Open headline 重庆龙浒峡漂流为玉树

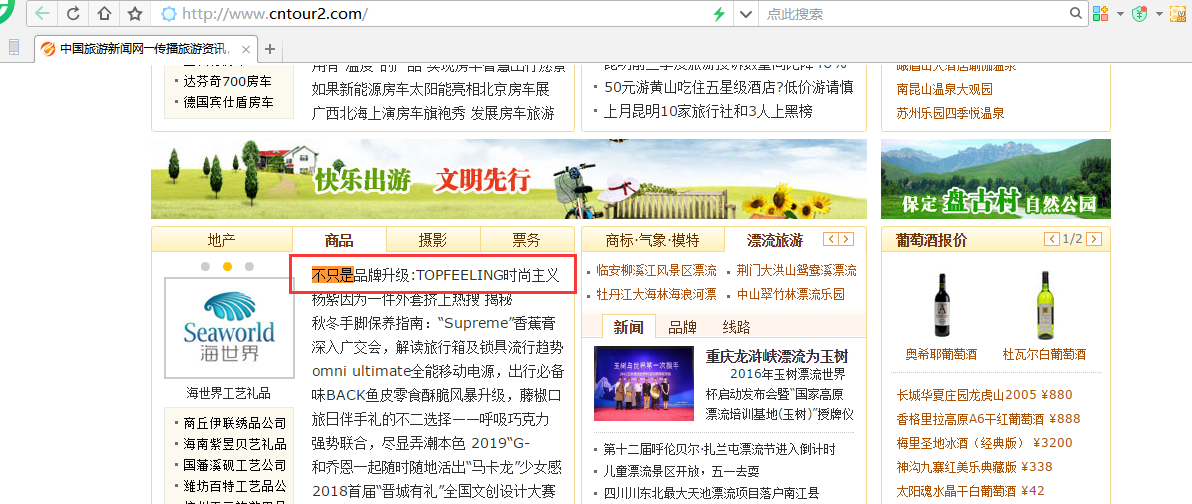point(777,356)
